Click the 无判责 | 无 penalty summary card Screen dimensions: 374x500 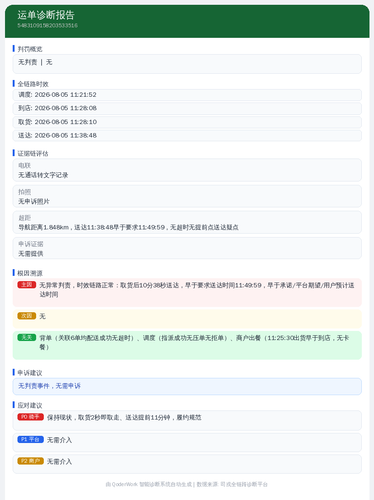coord(187,64)
